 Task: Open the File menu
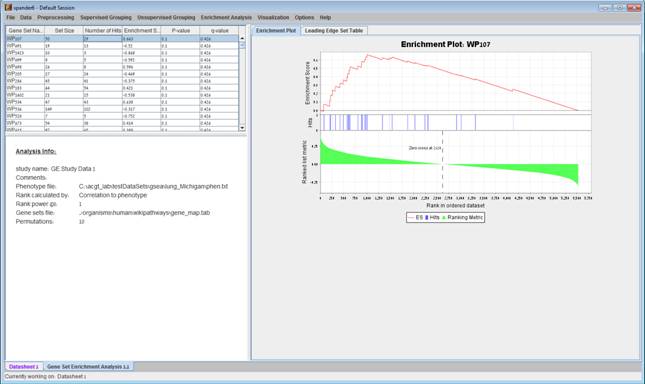(11, 17)
